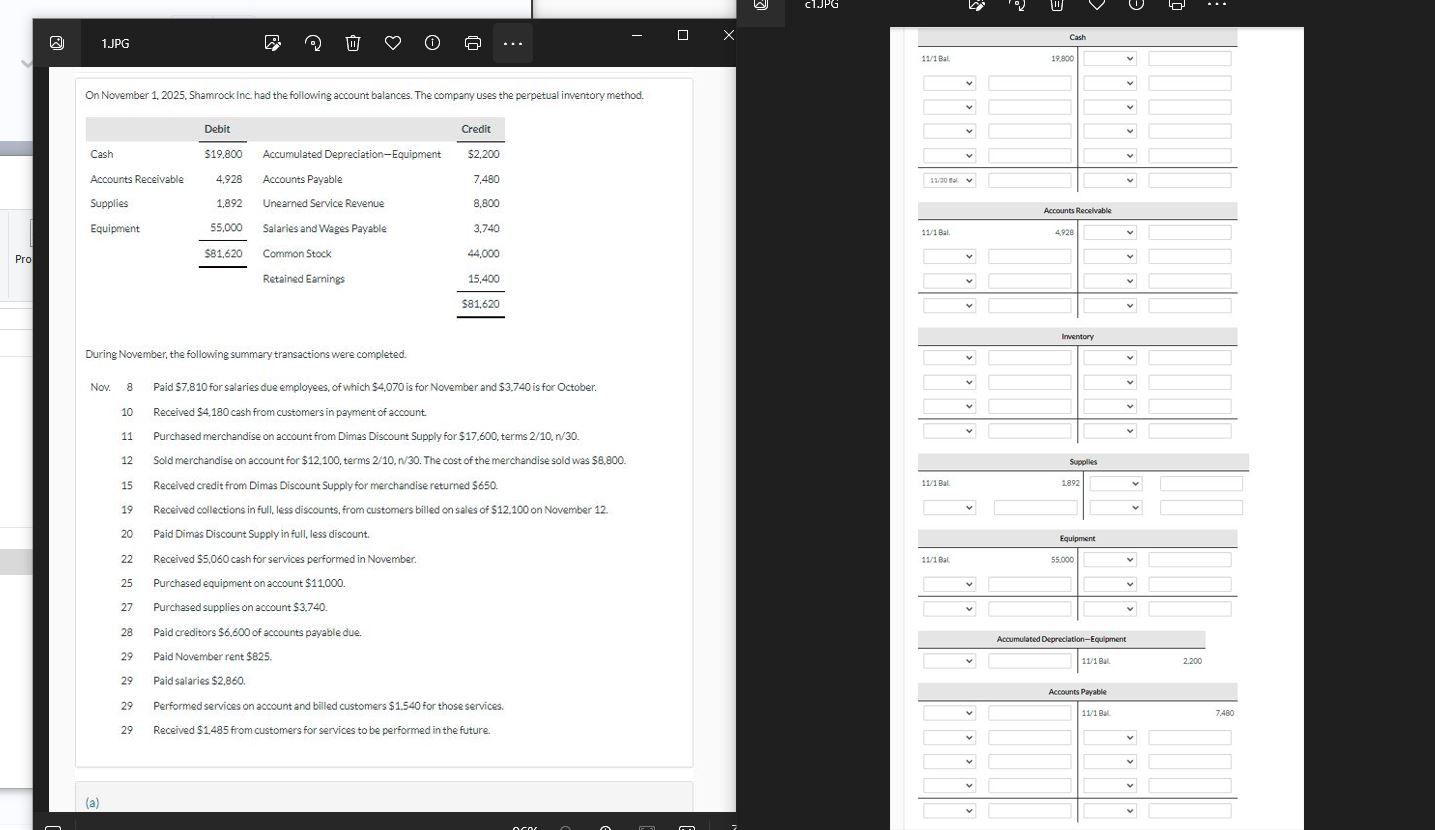The height and width of the screenshot is (830, 1435).
Task: Open the 11/30 Bal. dropdown in Cash account
Action: point(949,180)
